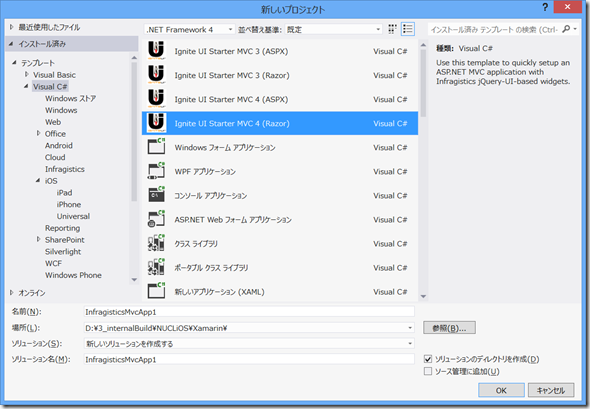Click the template search box

coord(494,29)
